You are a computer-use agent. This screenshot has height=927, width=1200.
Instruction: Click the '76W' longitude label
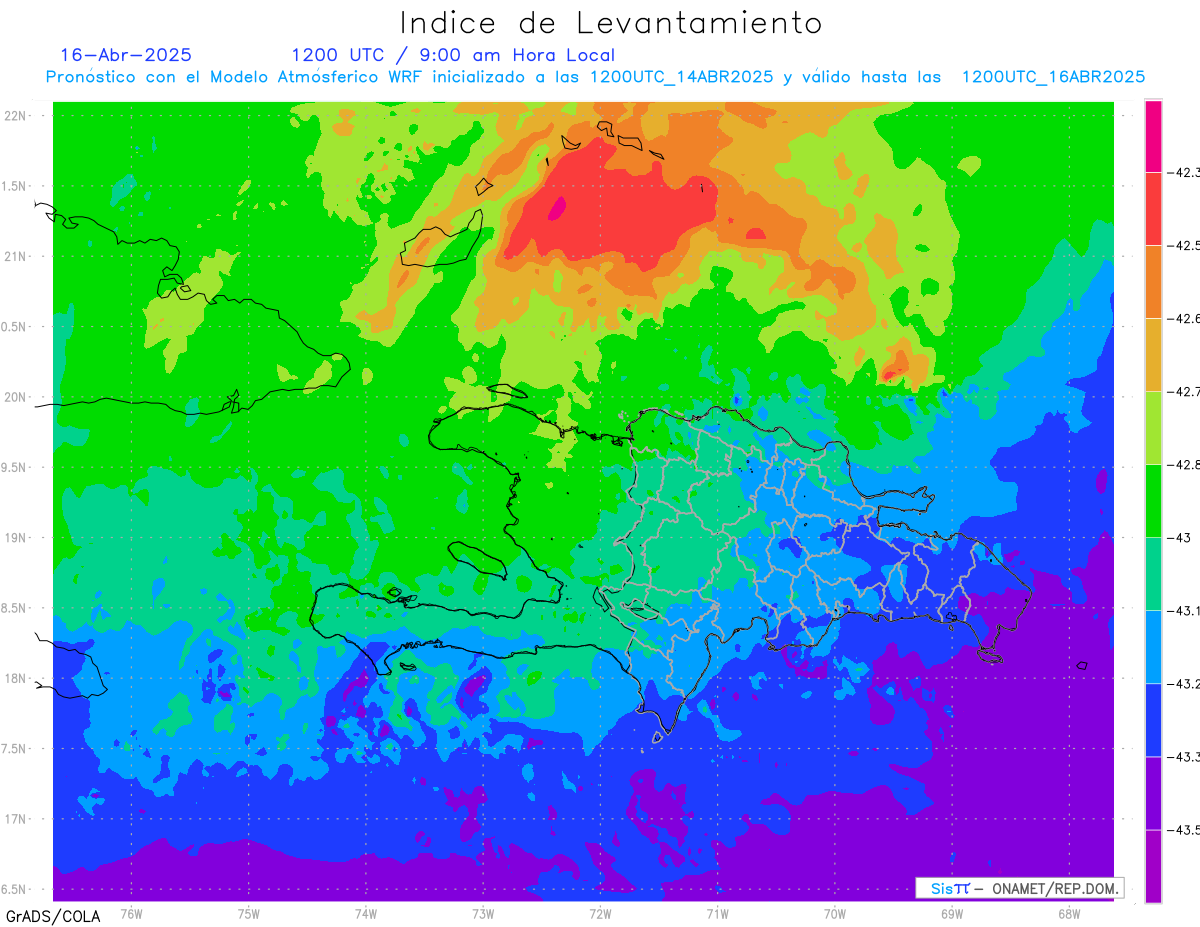point(131,913)
